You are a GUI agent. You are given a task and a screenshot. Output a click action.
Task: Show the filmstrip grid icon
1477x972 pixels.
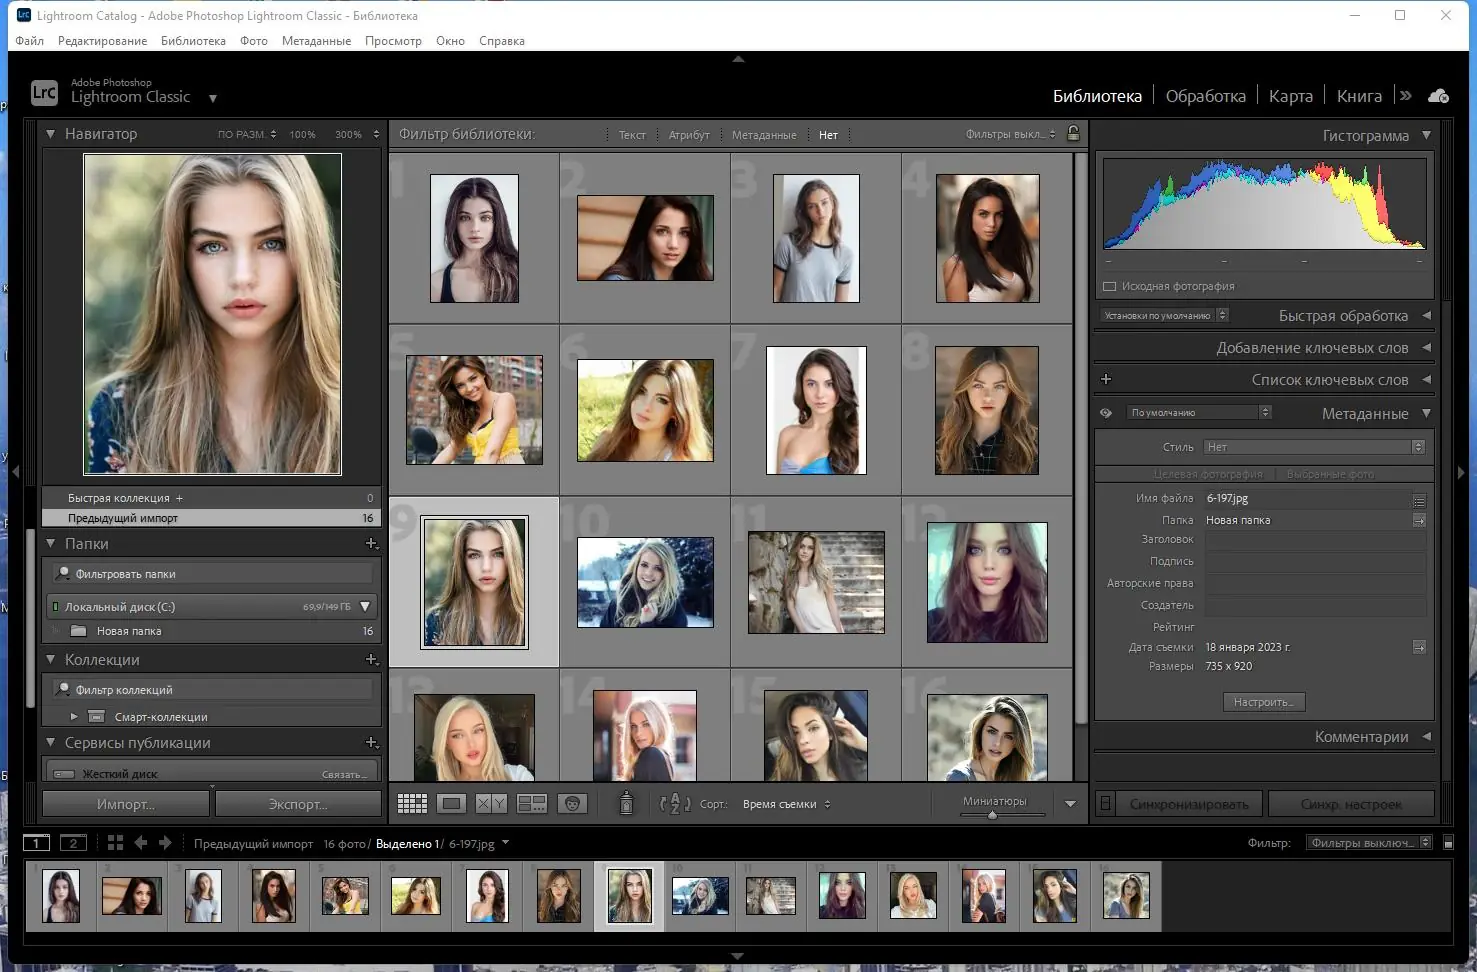tap(115, 843)
